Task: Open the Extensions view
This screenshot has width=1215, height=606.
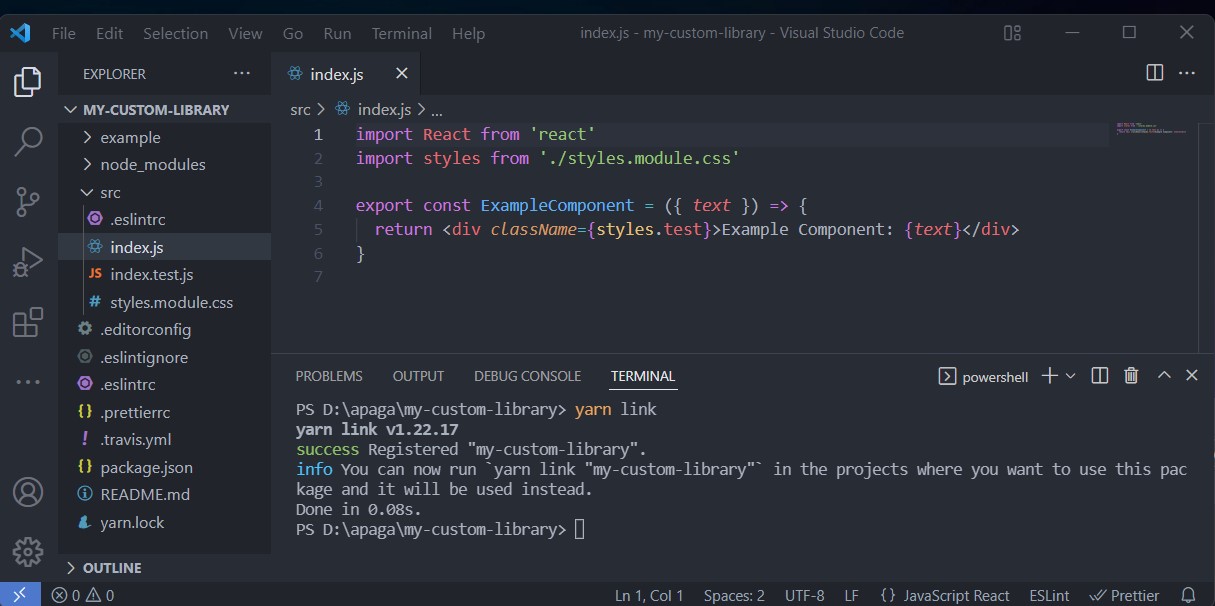Action: click(28, 322)
